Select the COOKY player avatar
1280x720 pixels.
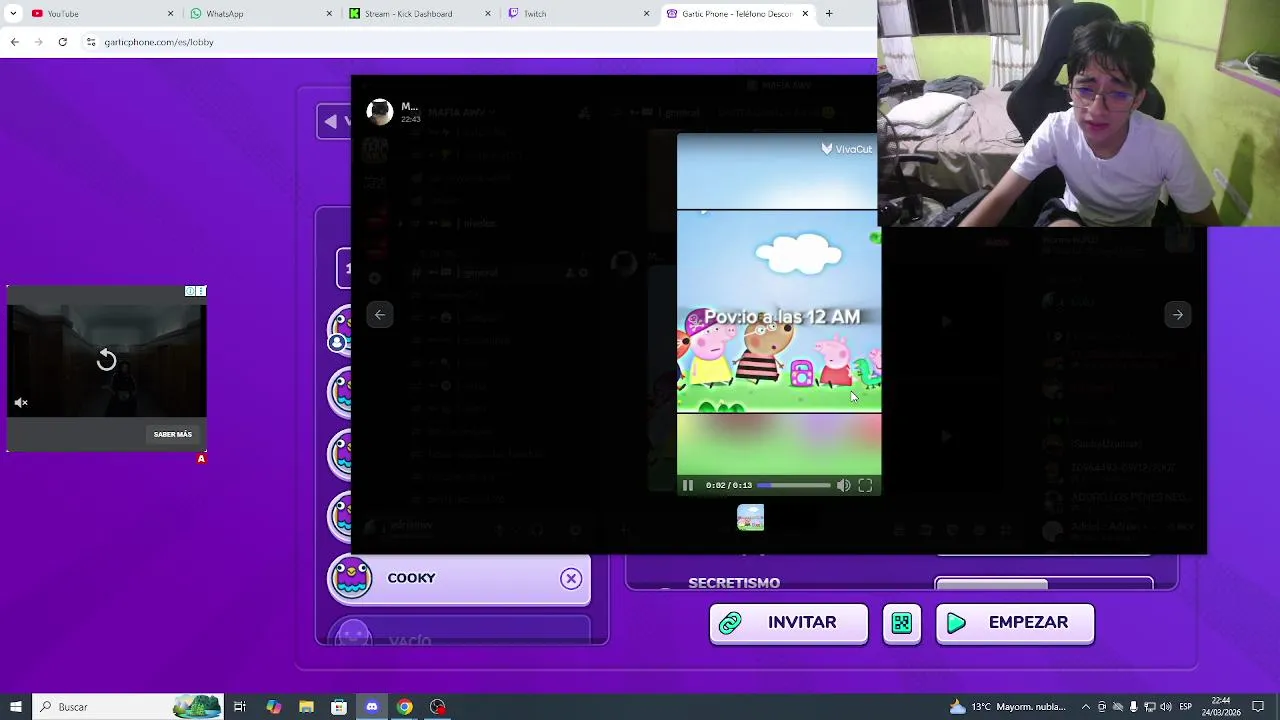tap(352, 579)
